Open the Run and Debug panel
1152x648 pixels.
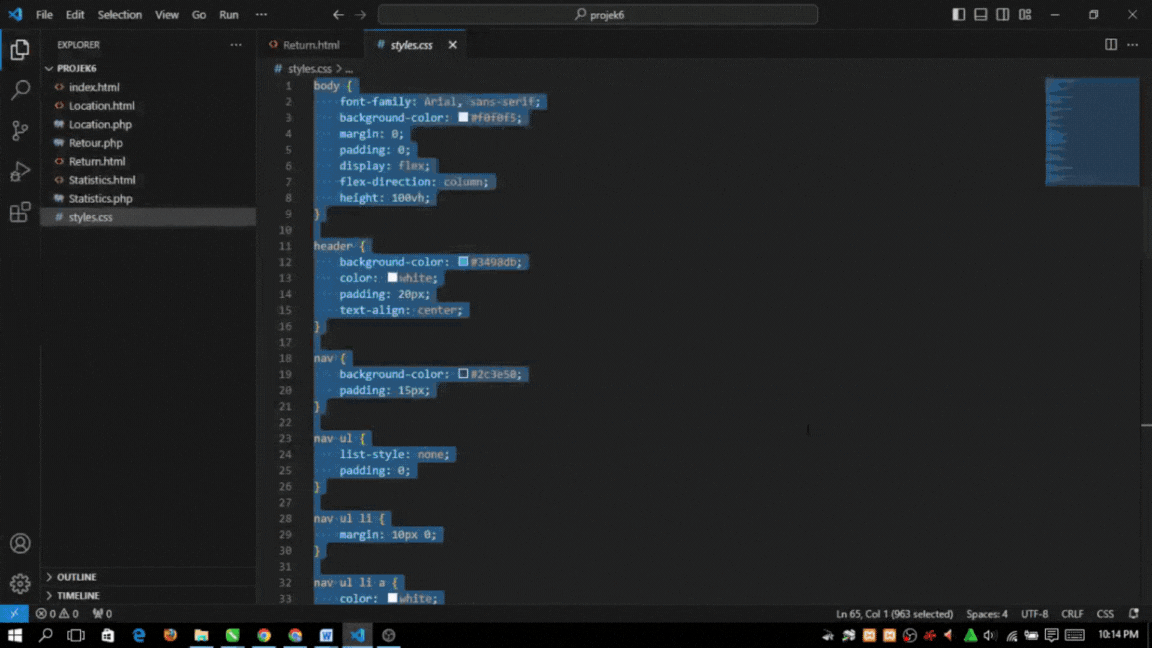pos(20,172)
